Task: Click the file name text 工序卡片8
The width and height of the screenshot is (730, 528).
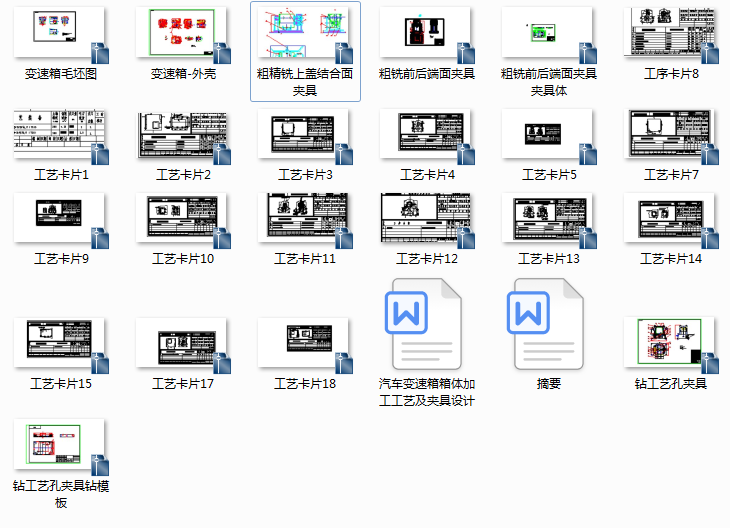Action: tap(671, 74)
